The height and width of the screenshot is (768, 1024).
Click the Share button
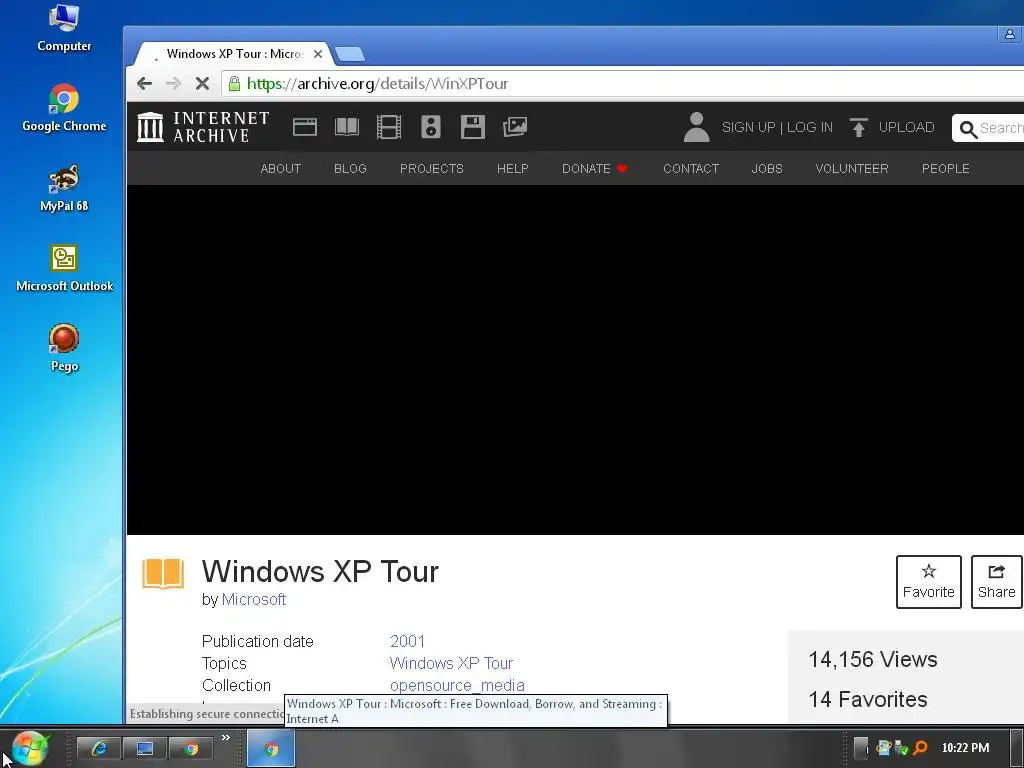[x=997, y=582]
